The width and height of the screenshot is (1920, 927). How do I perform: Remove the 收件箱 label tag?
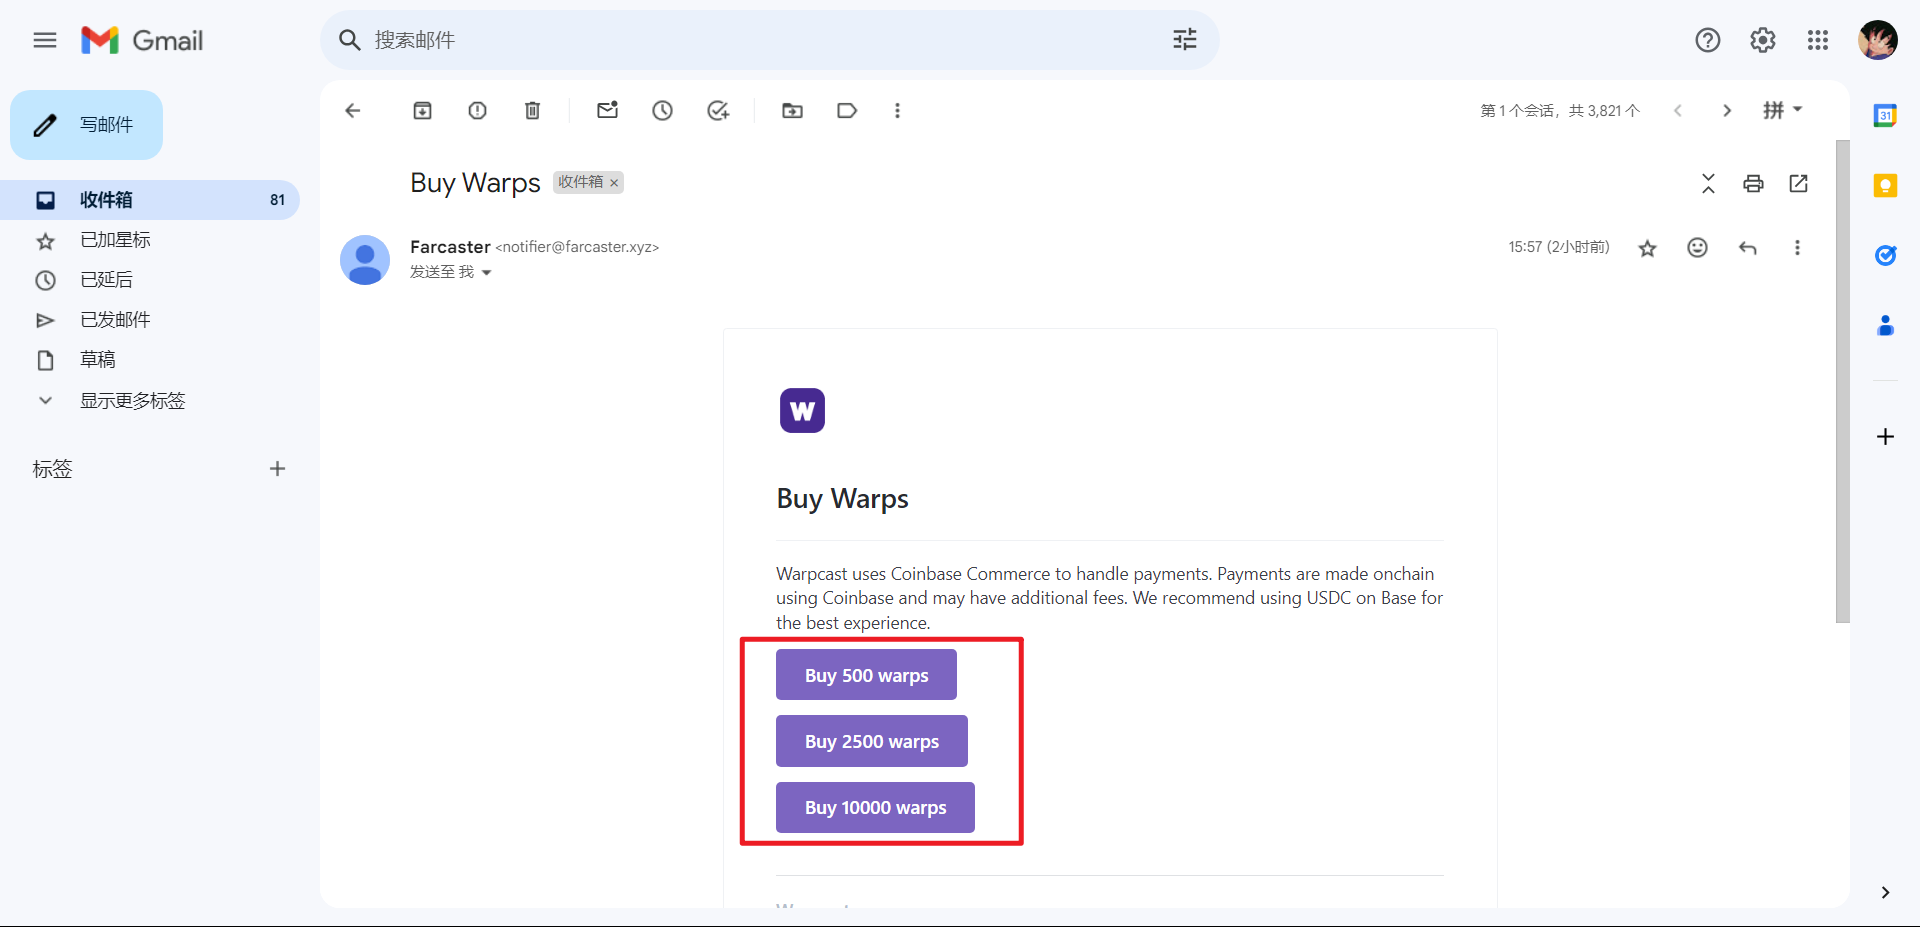pyautogui.click(x=614, y=183)
